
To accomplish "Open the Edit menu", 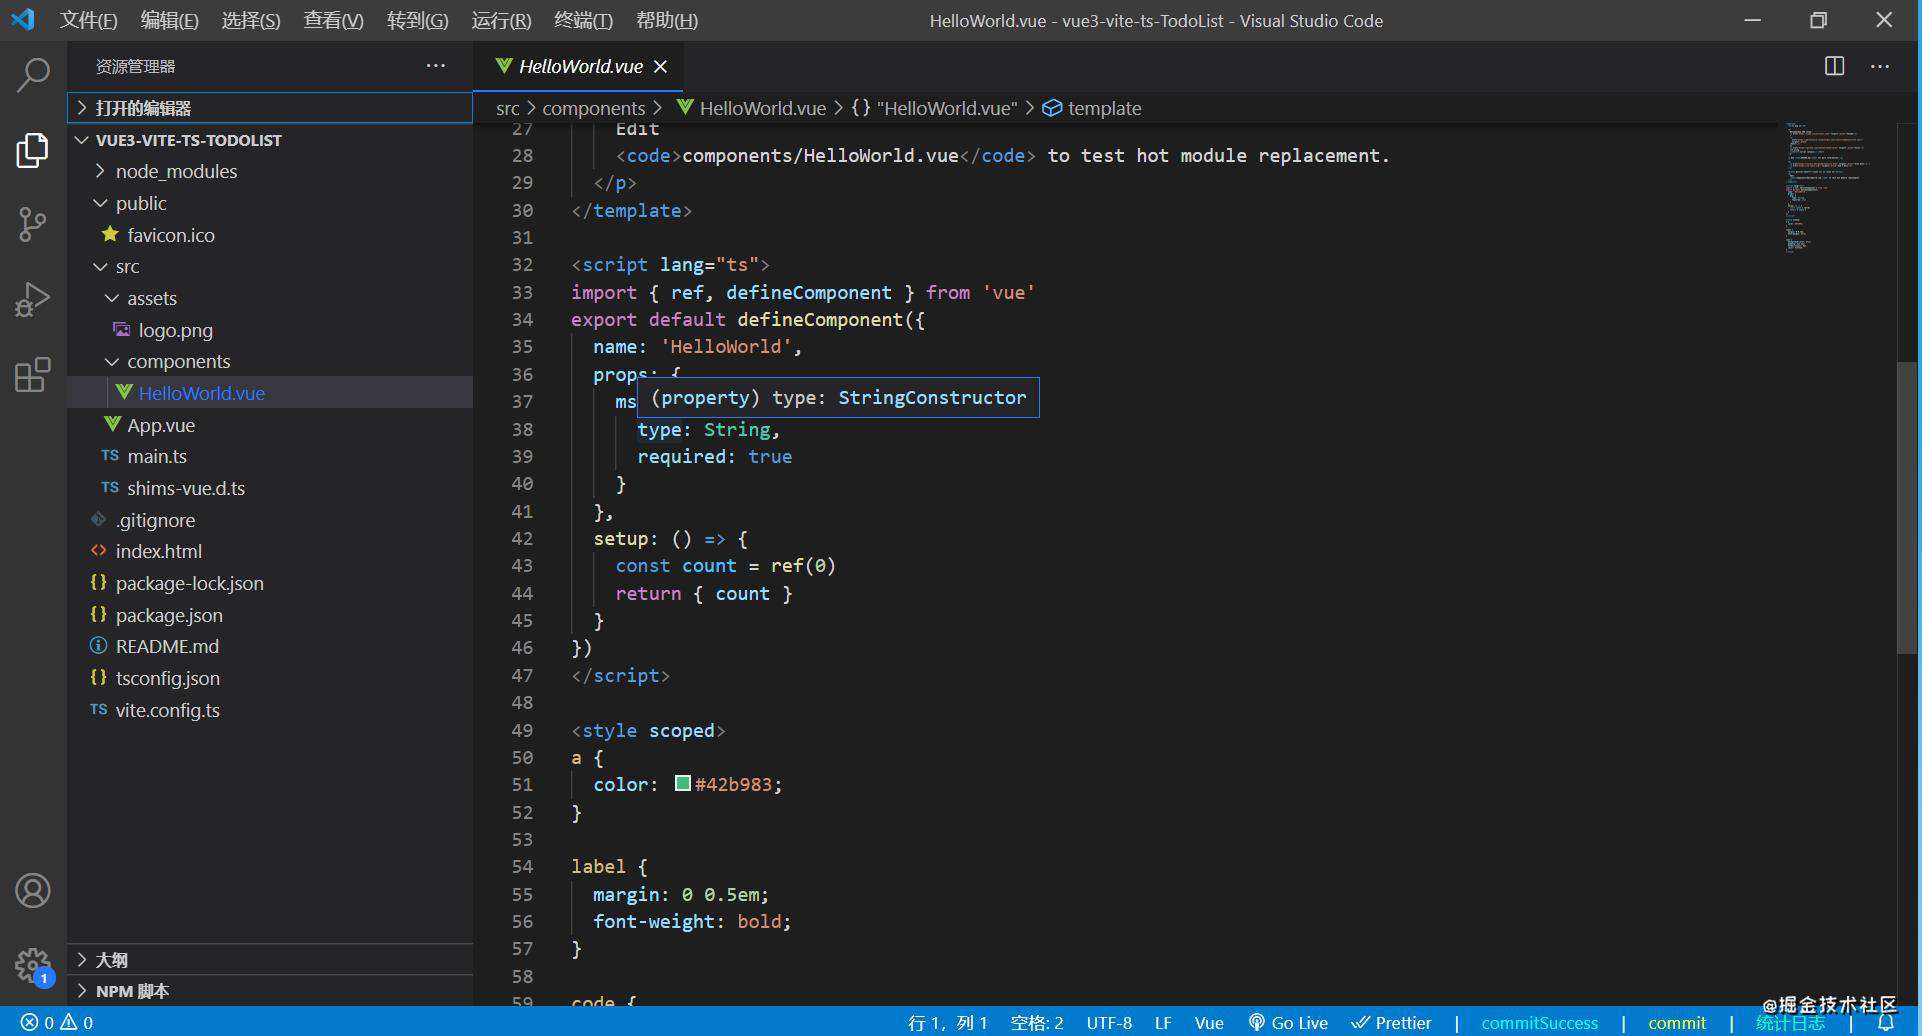I will coord(169,20).
